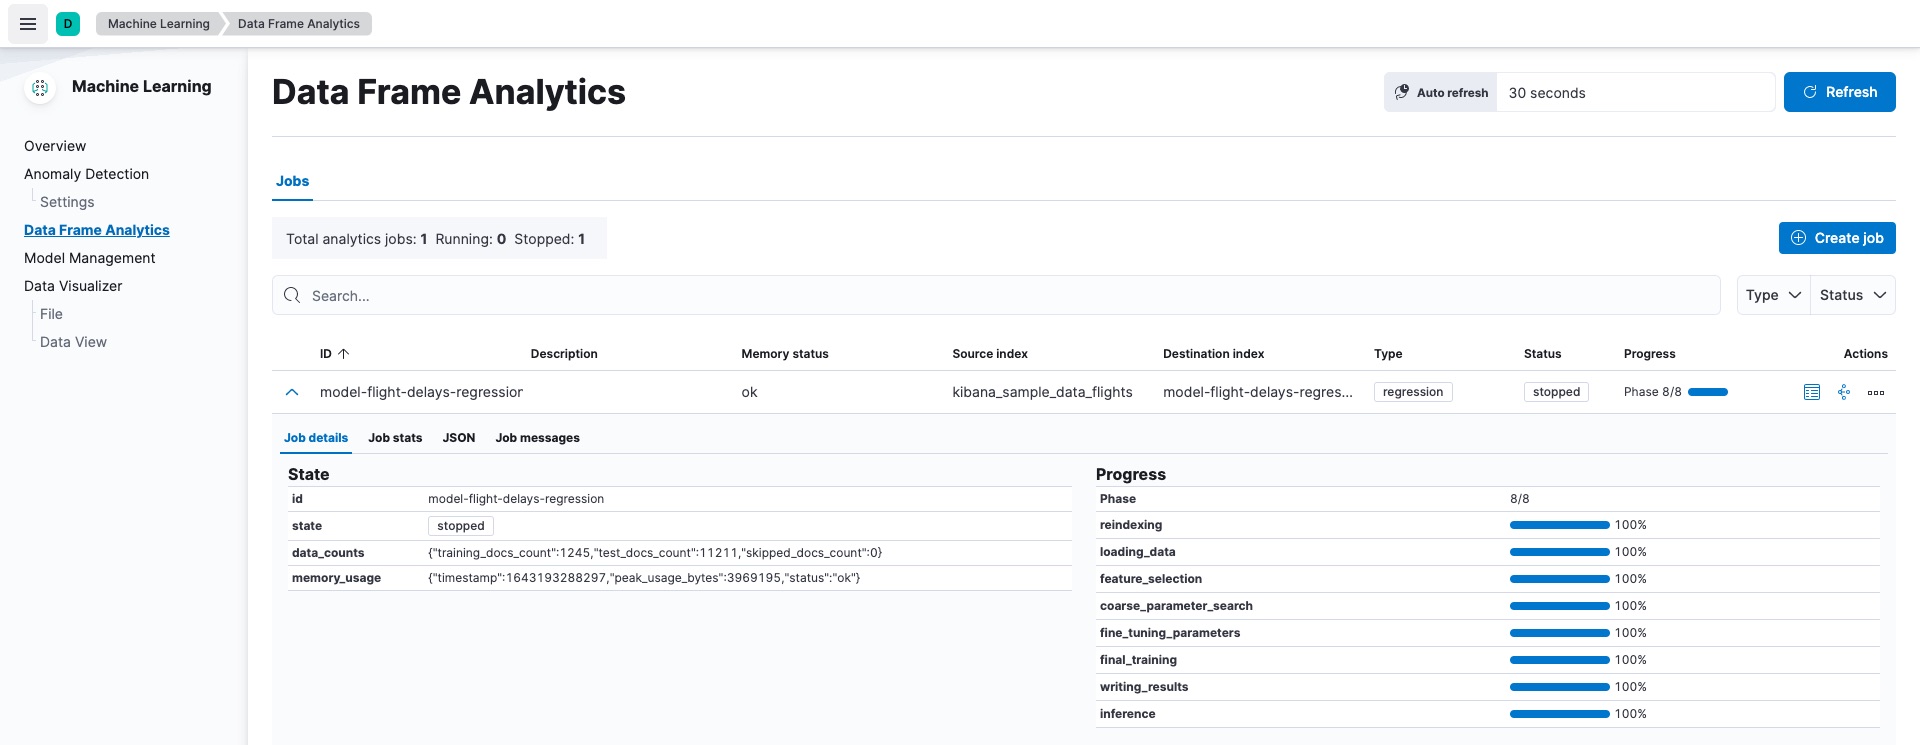1920x745 pixels.
Task: Open the JSON tab
Action: coord(459,438)
